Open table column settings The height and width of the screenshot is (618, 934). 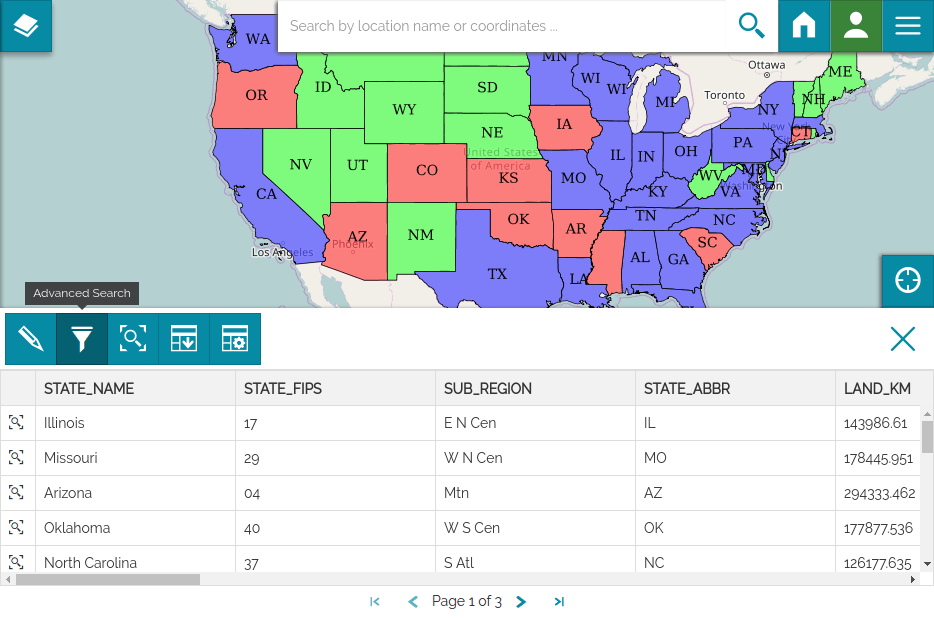pyautogui.click(x=235, y=339)
